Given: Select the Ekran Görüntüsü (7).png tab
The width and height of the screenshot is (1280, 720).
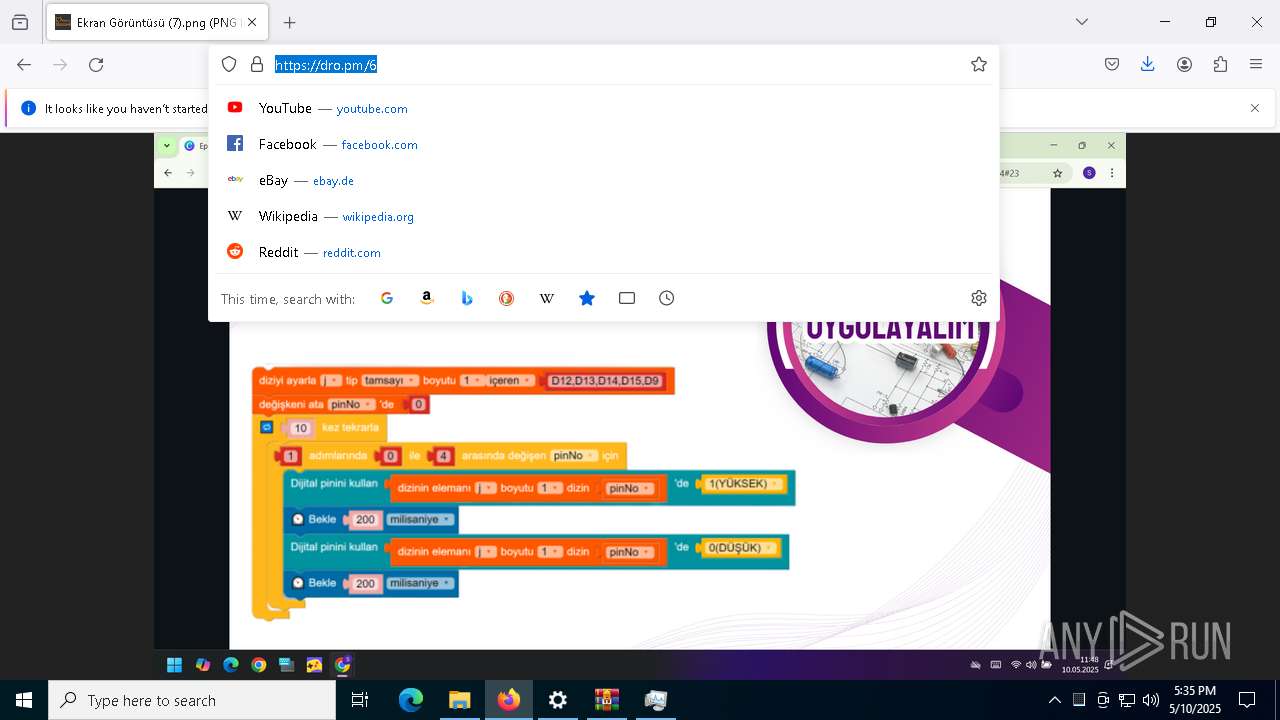Looking at the screenshot, I should coord(156,22).
